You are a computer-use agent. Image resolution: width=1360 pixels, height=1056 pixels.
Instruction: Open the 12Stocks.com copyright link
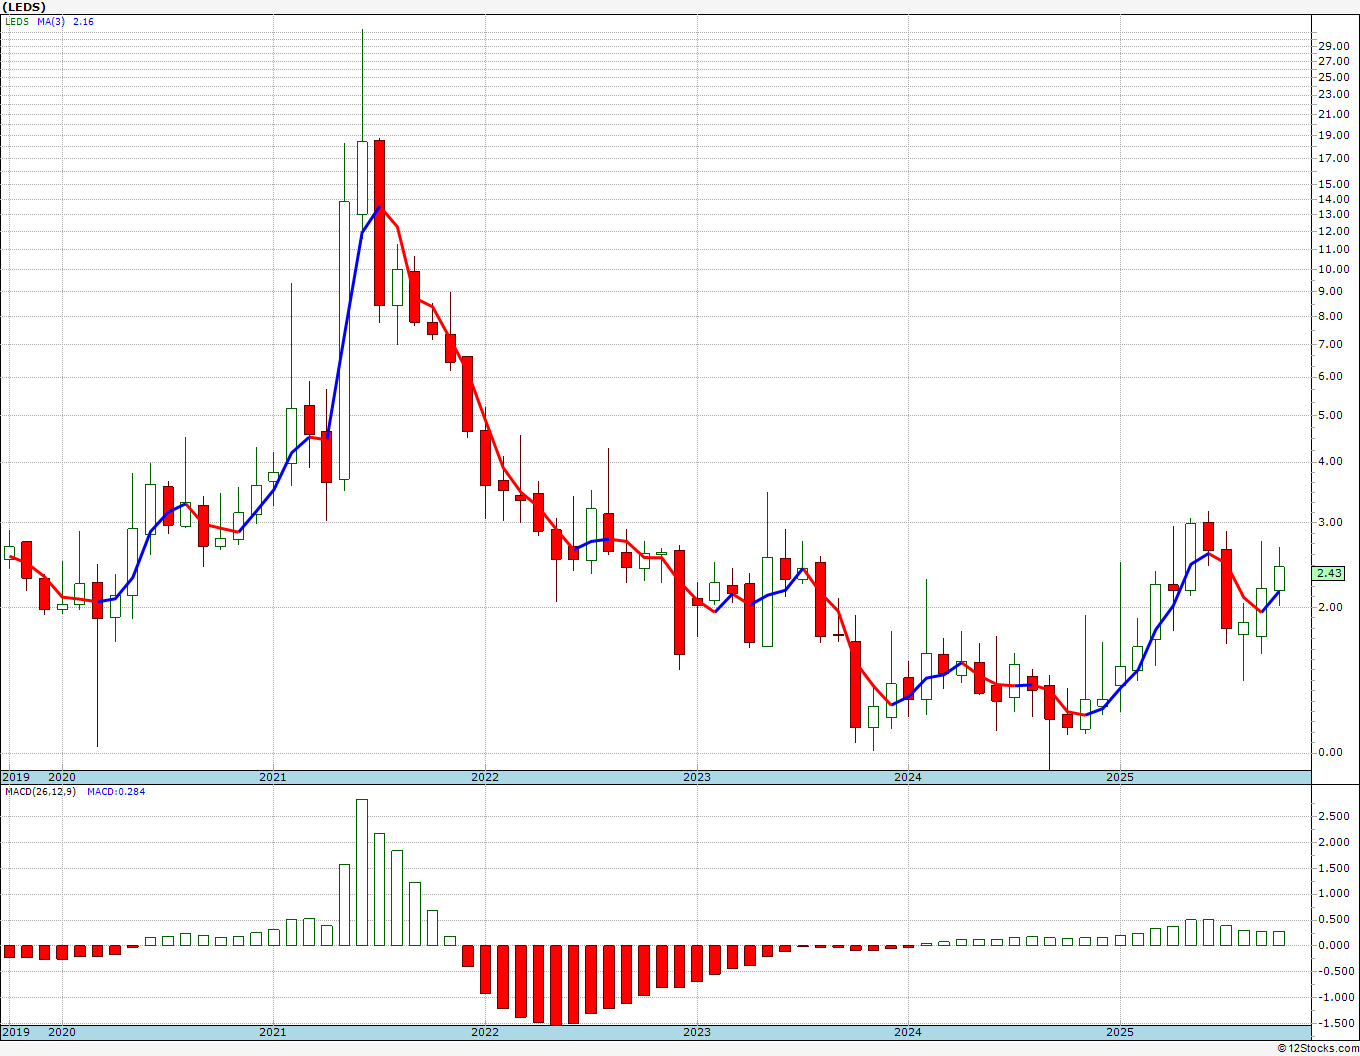tap(1319, 1048)
